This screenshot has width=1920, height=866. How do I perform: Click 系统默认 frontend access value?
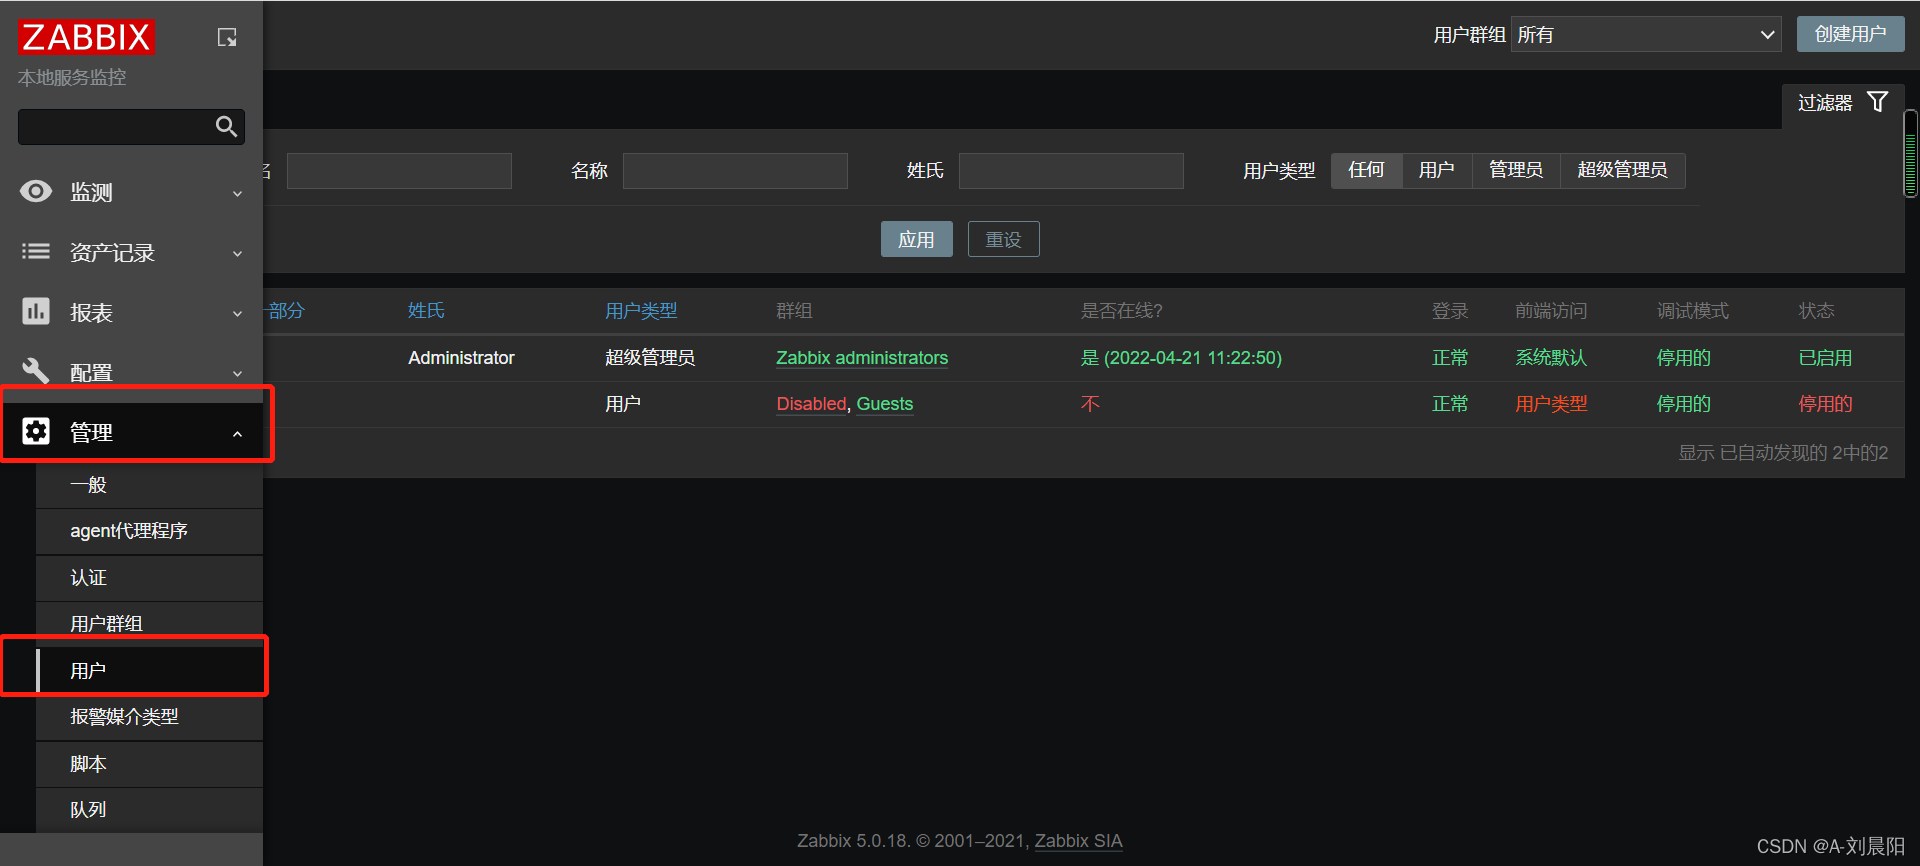[1550, 358]
